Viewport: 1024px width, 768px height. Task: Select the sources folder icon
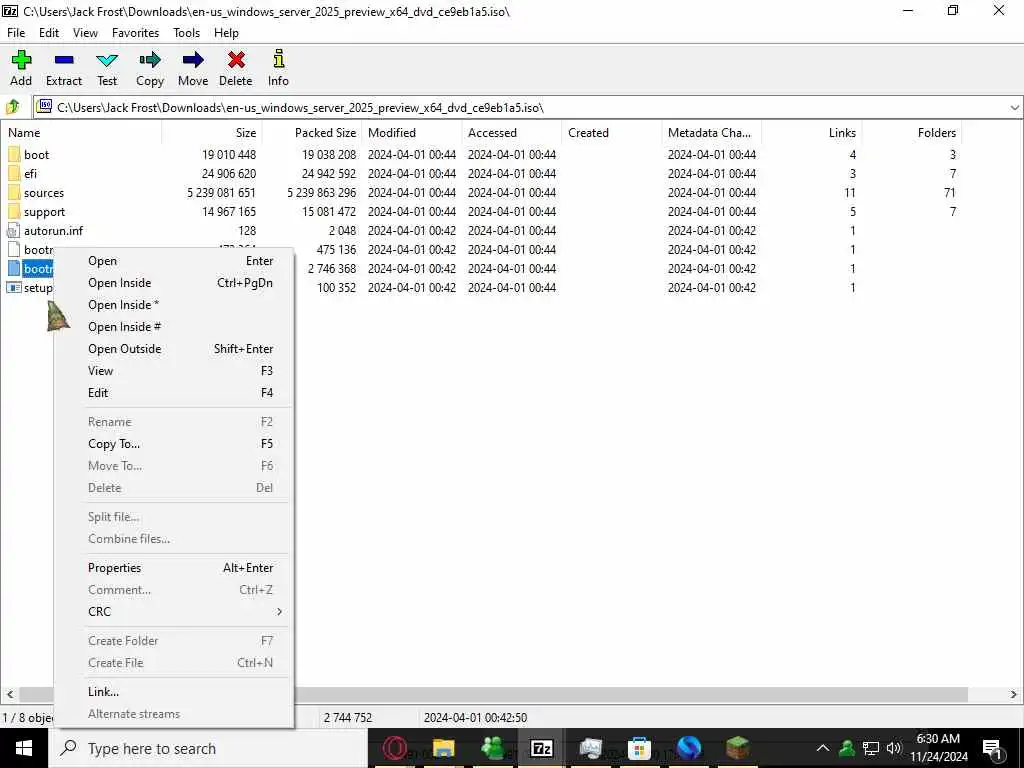pyautogui.click(x=14, y=192)
